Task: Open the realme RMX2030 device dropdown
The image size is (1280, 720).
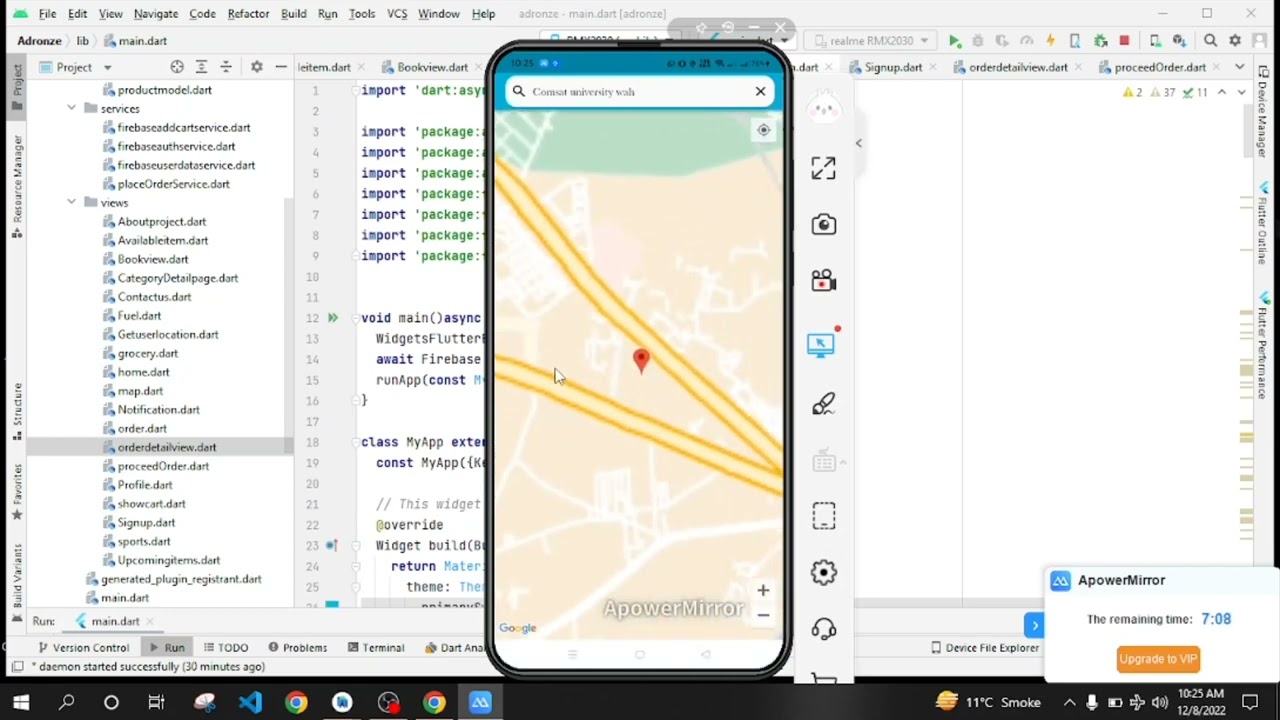Action: [869, 41]
